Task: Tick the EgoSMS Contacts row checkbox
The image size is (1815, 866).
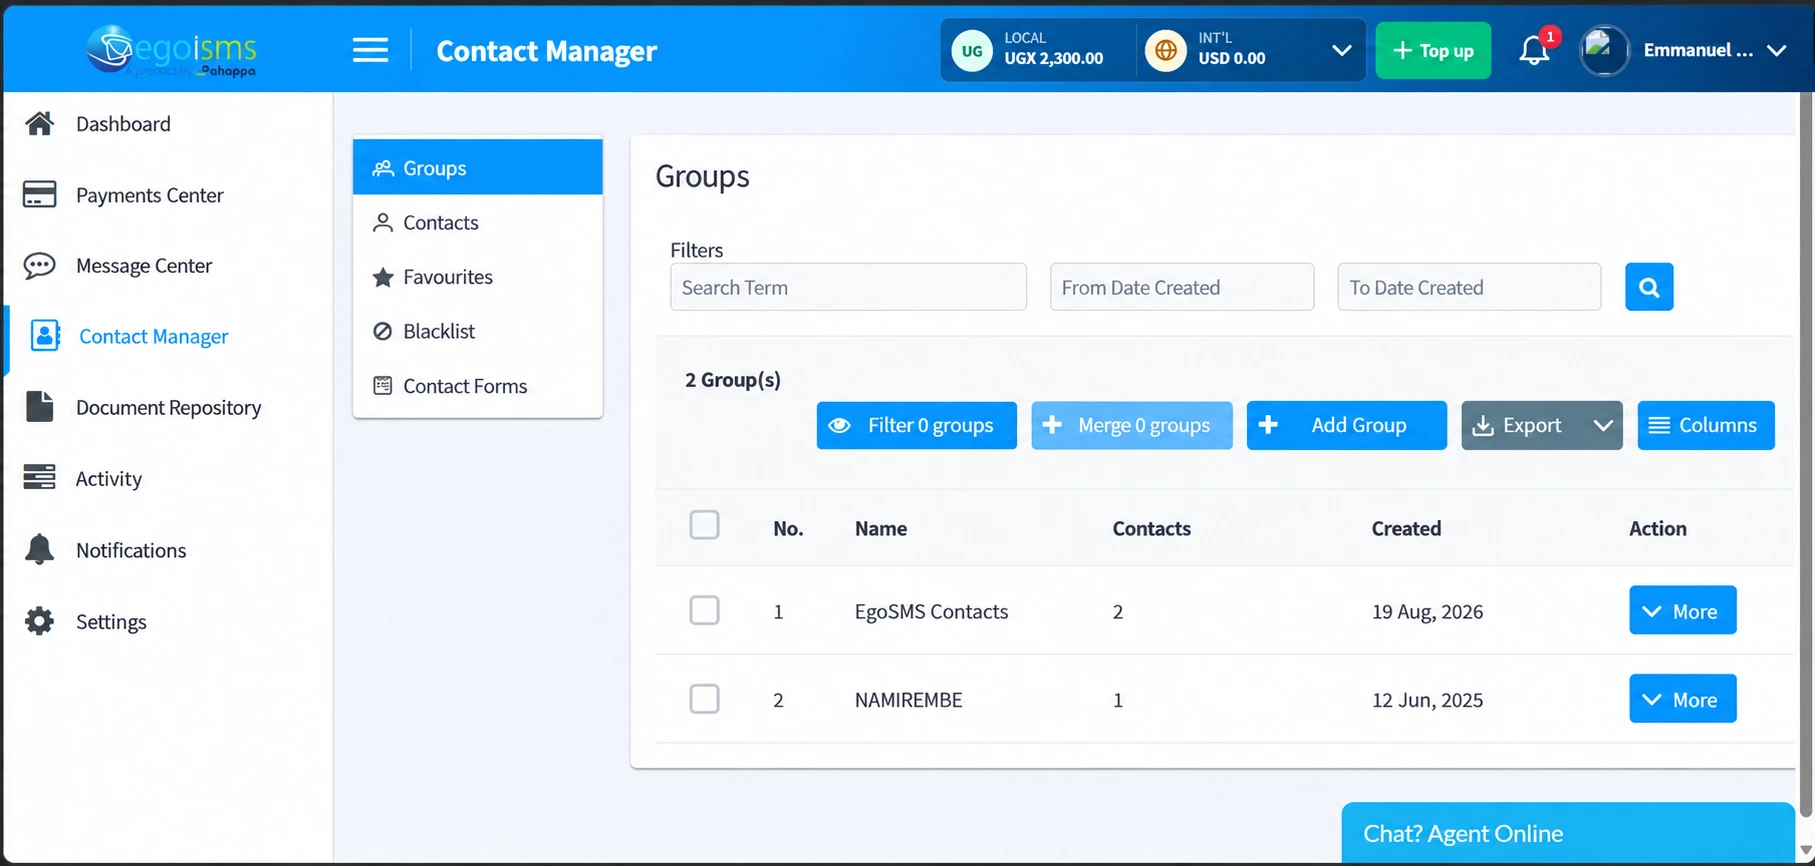Action: pos(704,610)
